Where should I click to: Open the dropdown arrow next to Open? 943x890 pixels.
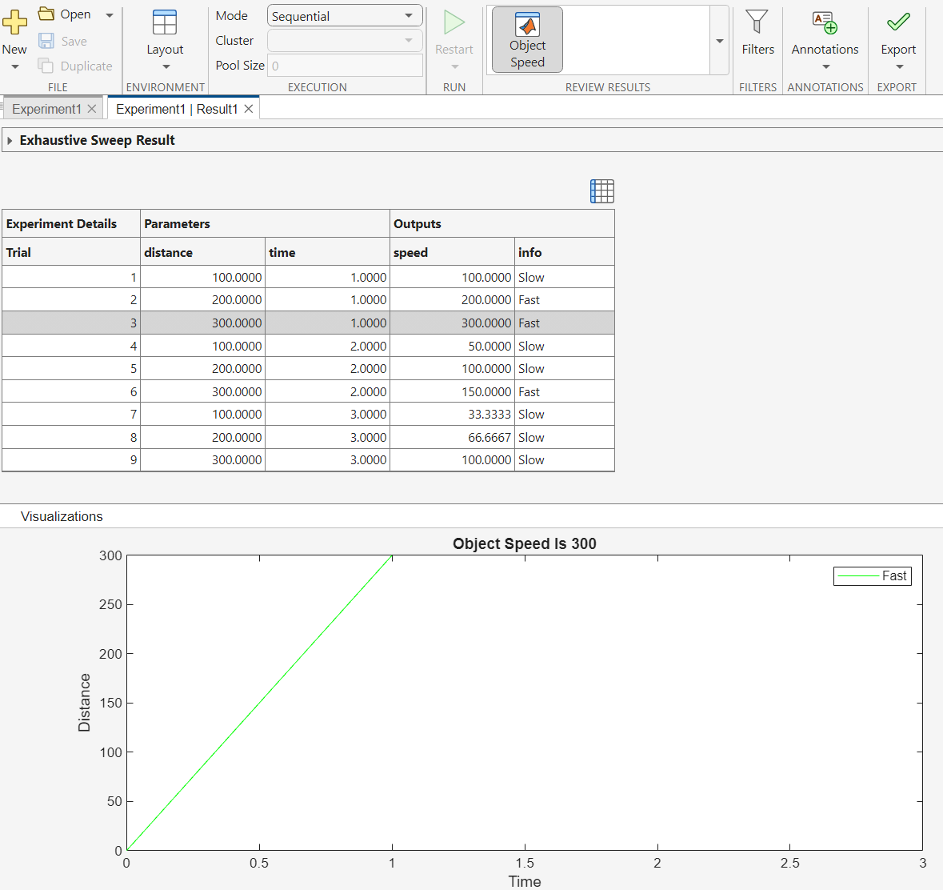coord(109,15)
